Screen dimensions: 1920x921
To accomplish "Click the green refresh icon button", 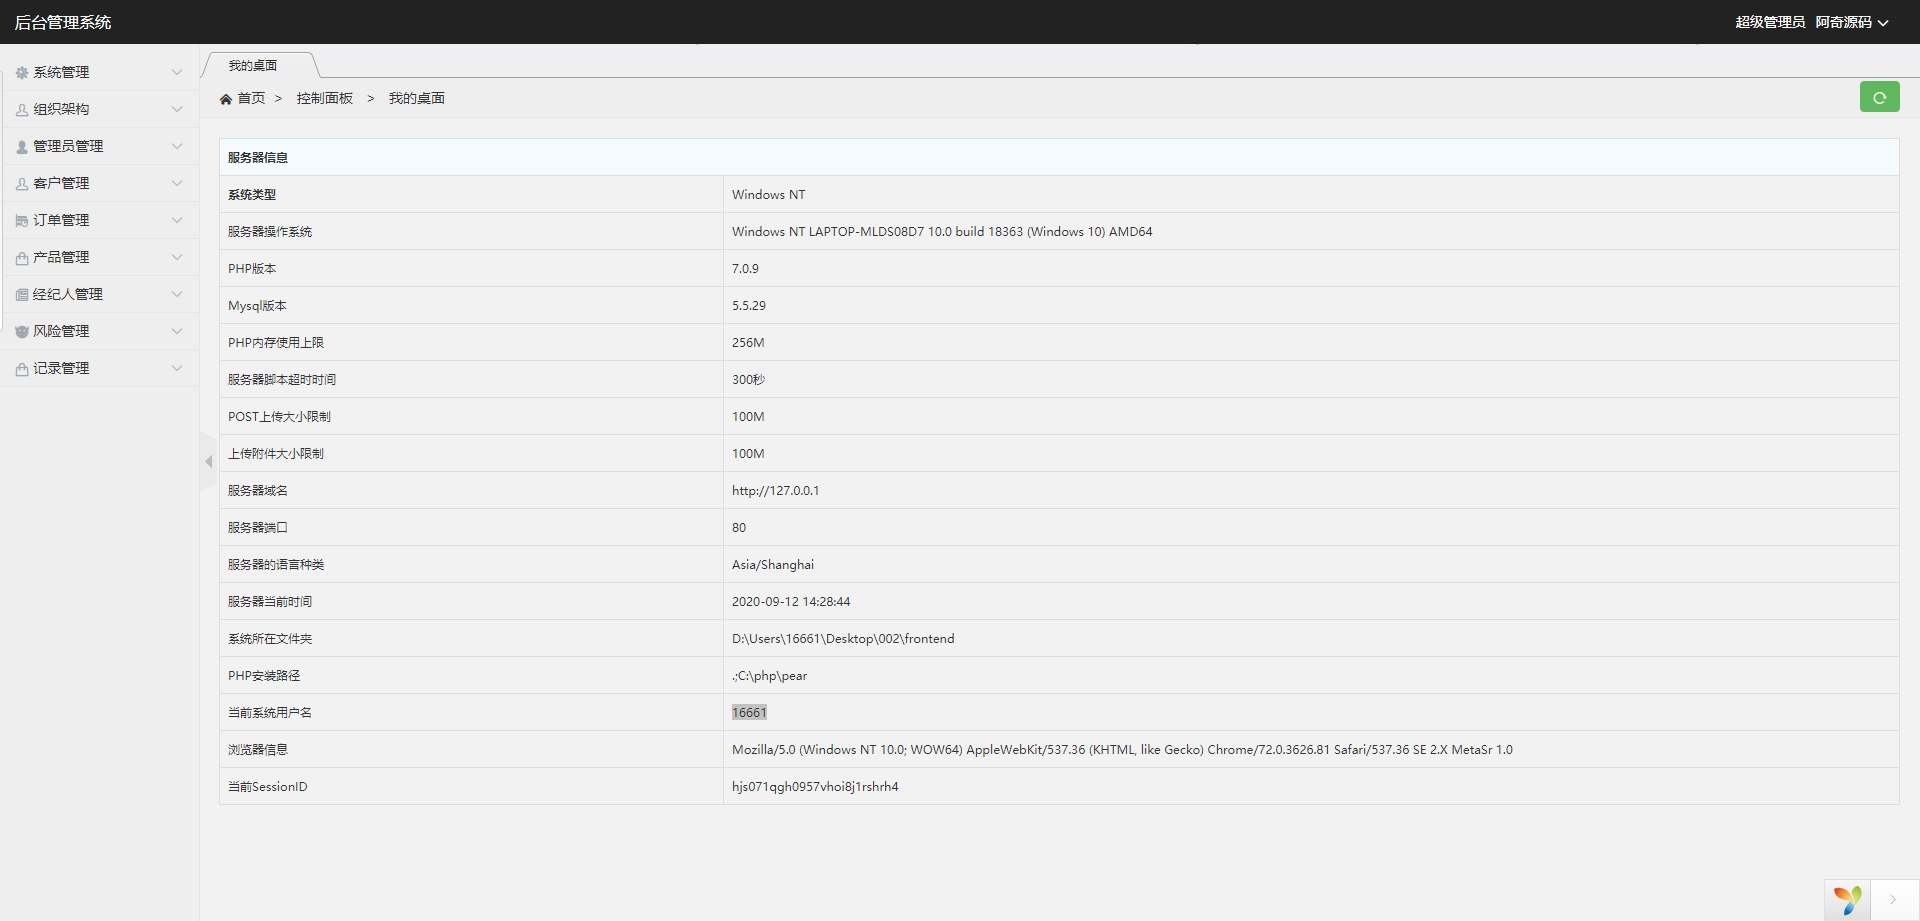I will pyautogui.click(x=1879, y=97).
